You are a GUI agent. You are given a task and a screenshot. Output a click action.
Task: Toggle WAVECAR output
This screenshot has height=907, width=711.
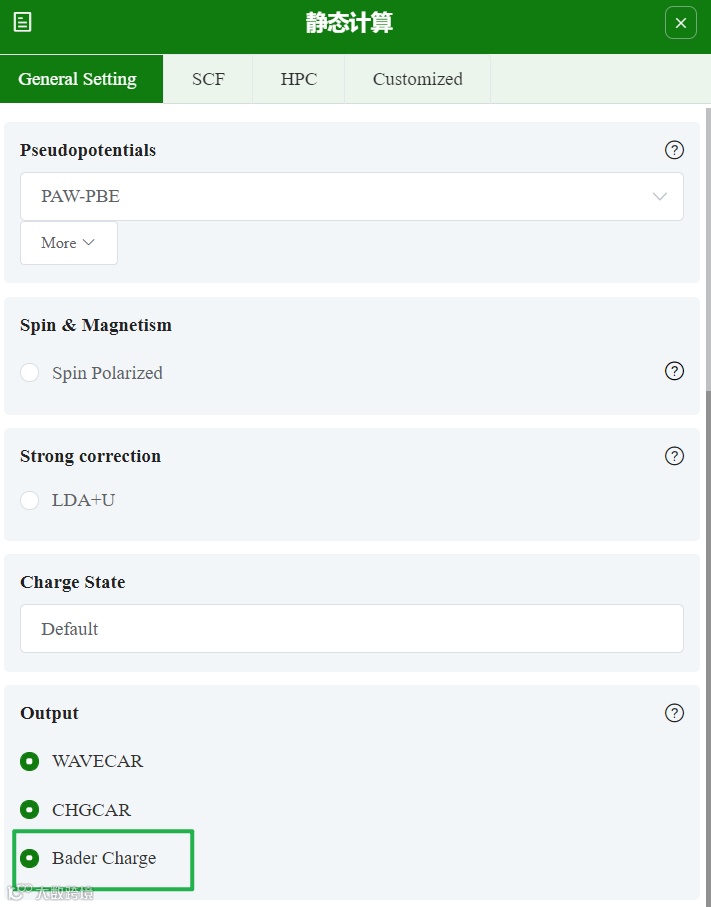(x=30, y=761)
